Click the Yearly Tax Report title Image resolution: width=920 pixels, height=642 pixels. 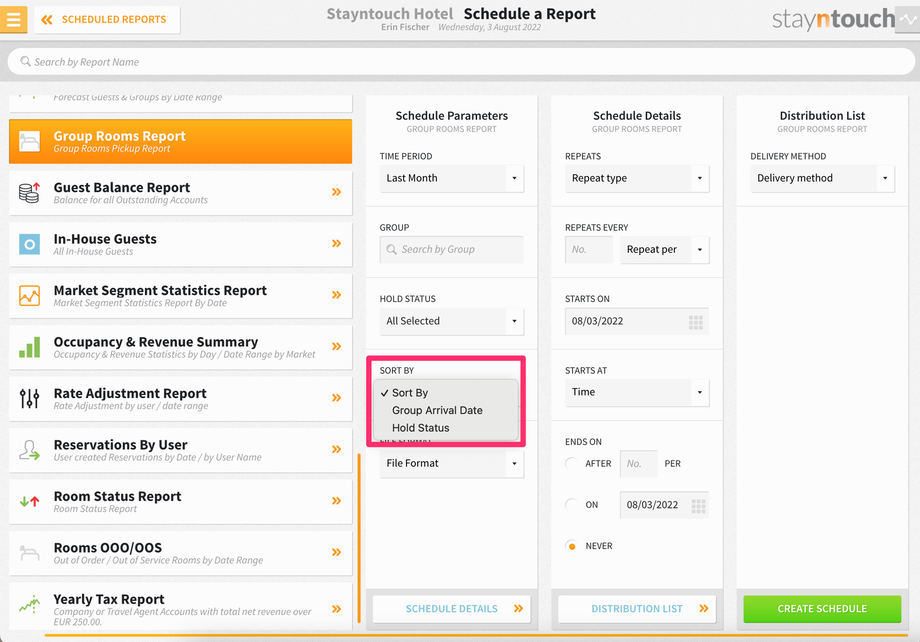(x=109, y=600)
